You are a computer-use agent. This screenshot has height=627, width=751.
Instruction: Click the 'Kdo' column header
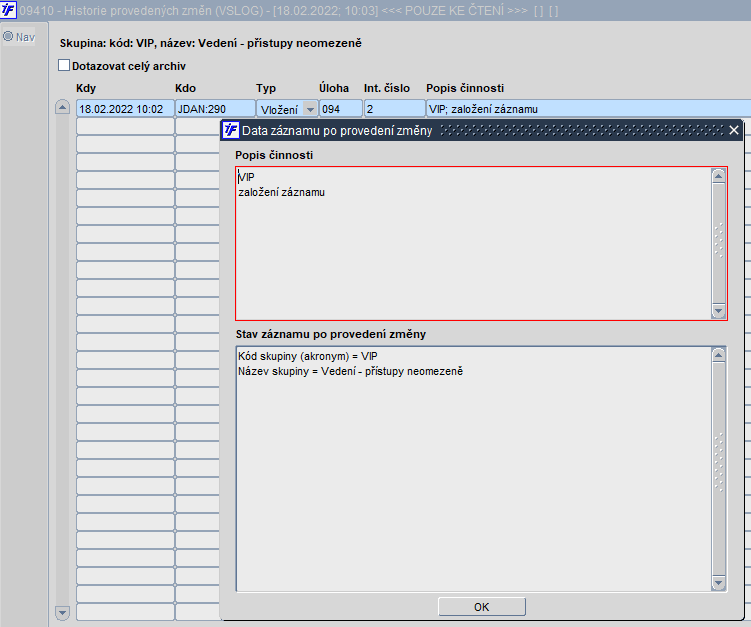[185, 88]
